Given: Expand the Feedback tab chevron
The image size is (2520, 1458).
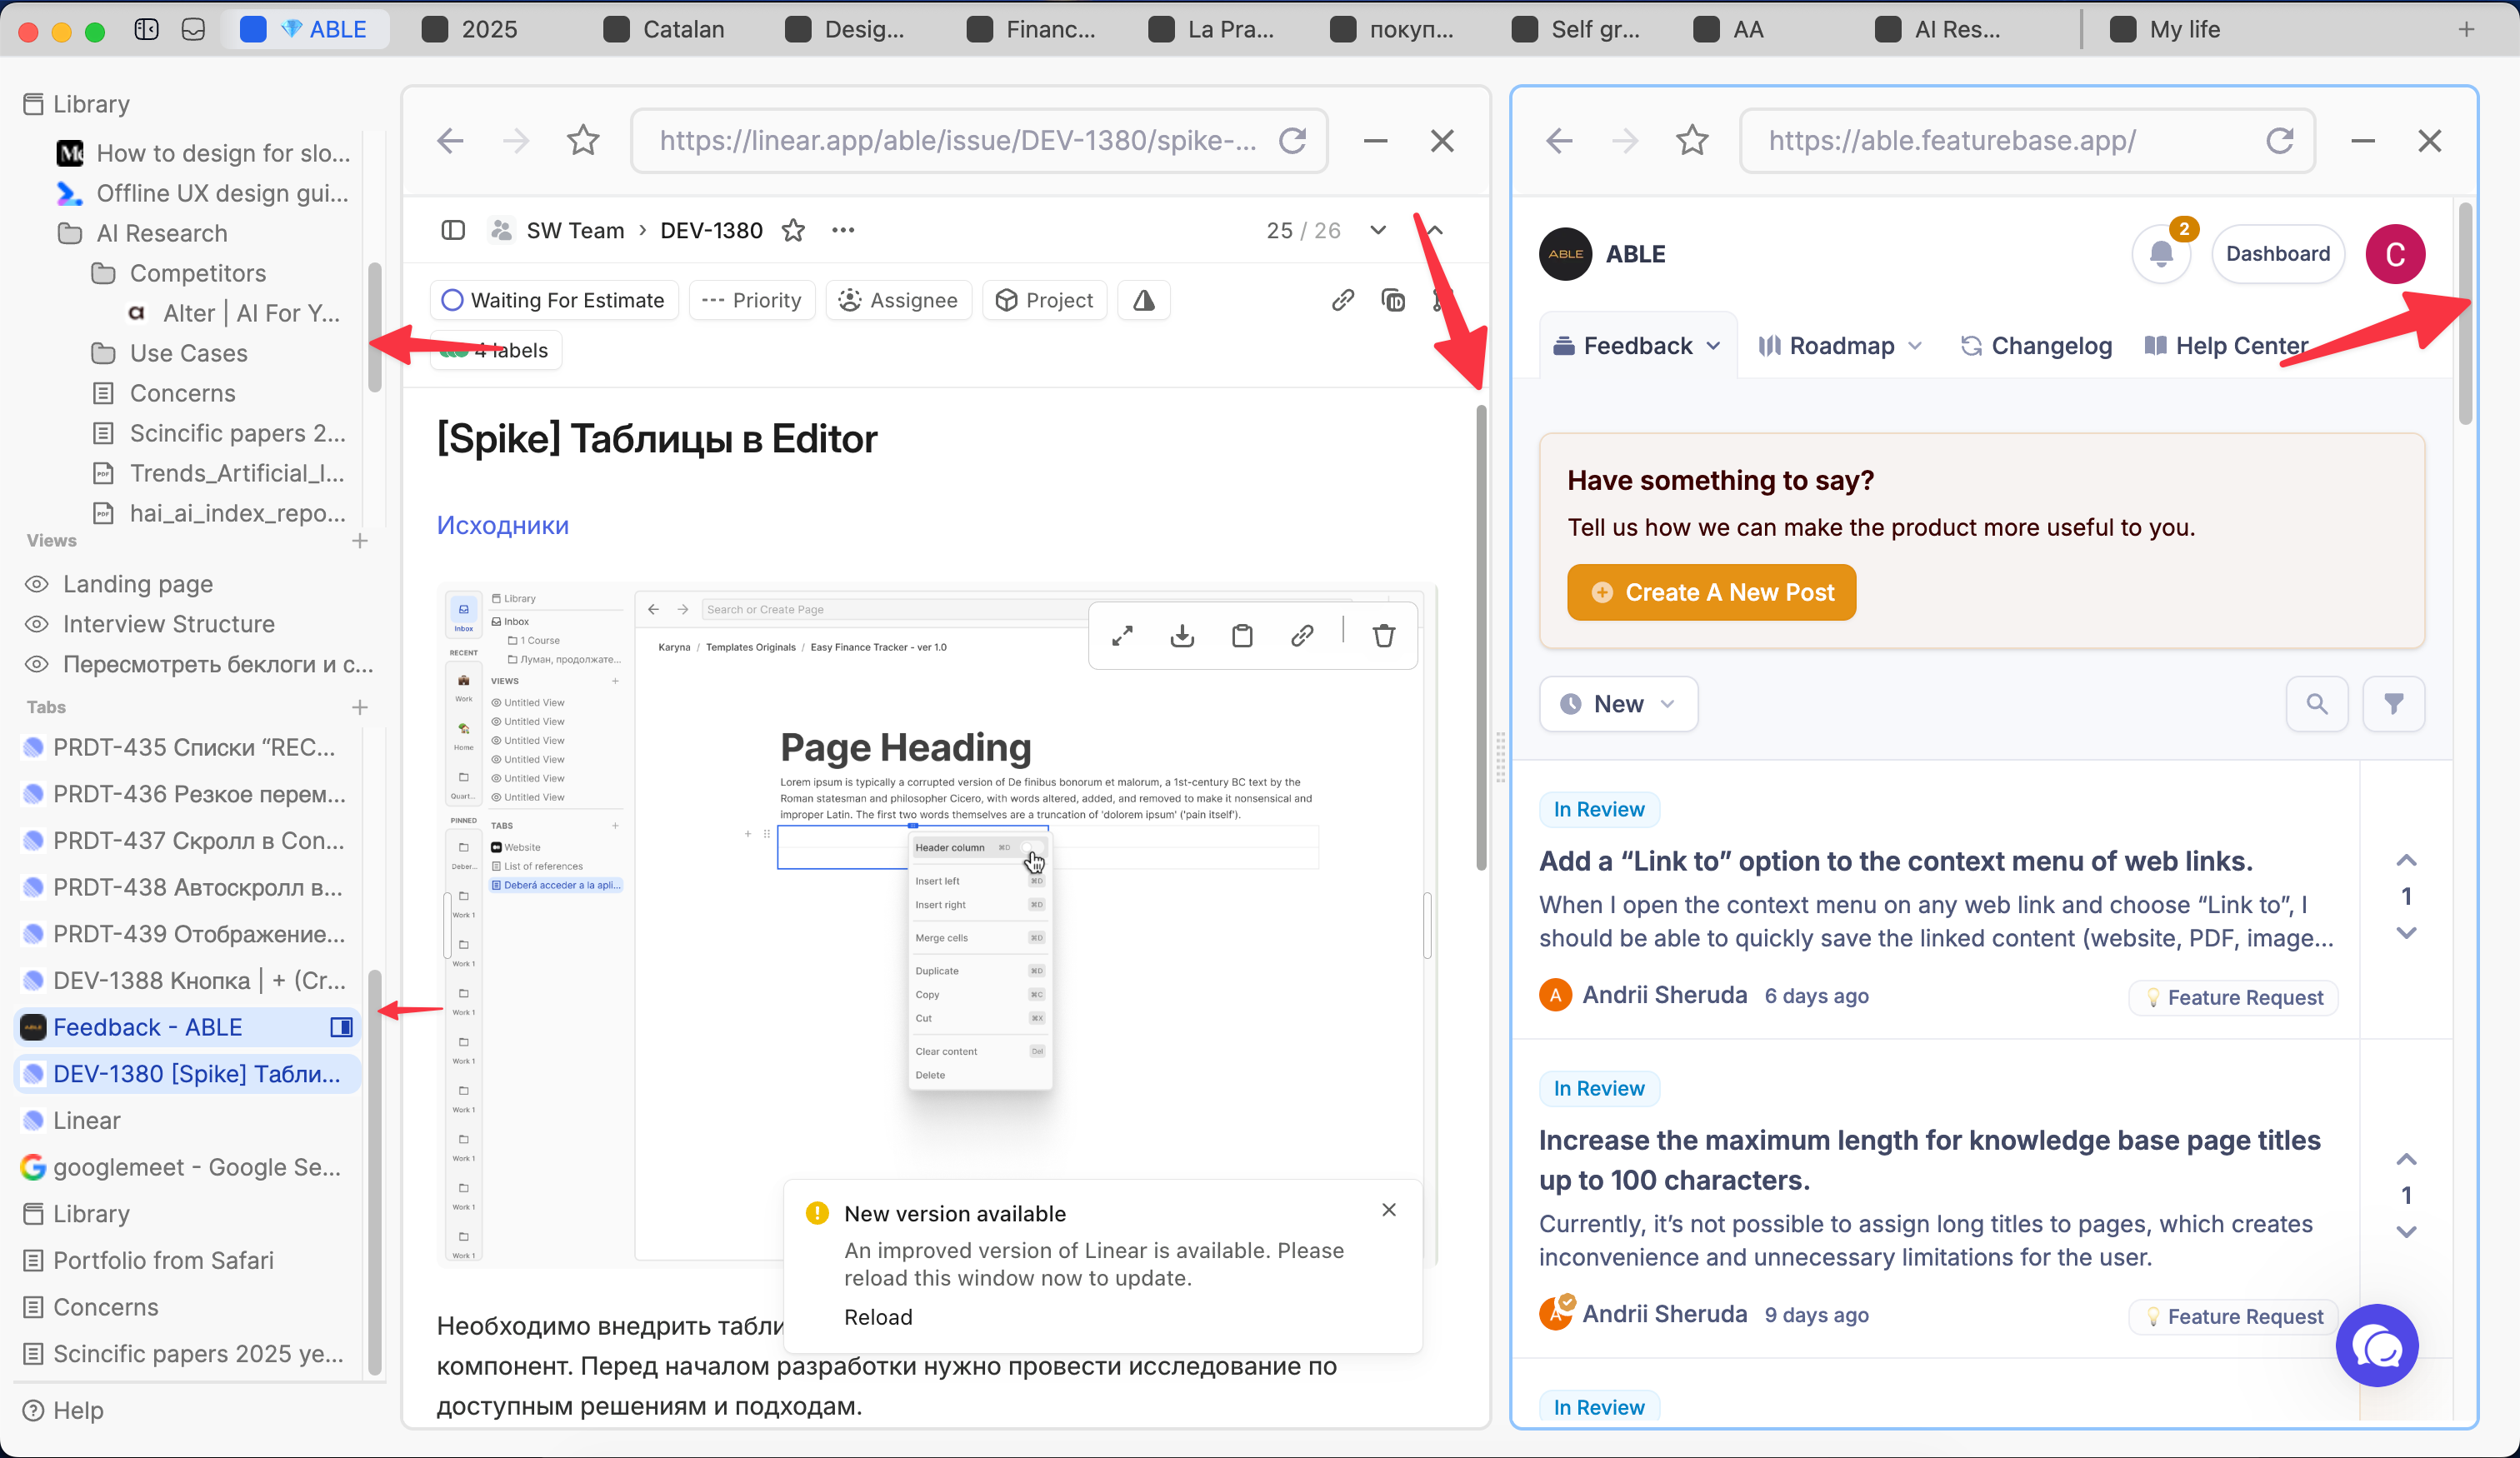Looking at the screenshot, I should pyautogui.click(x=1713, y=346).
